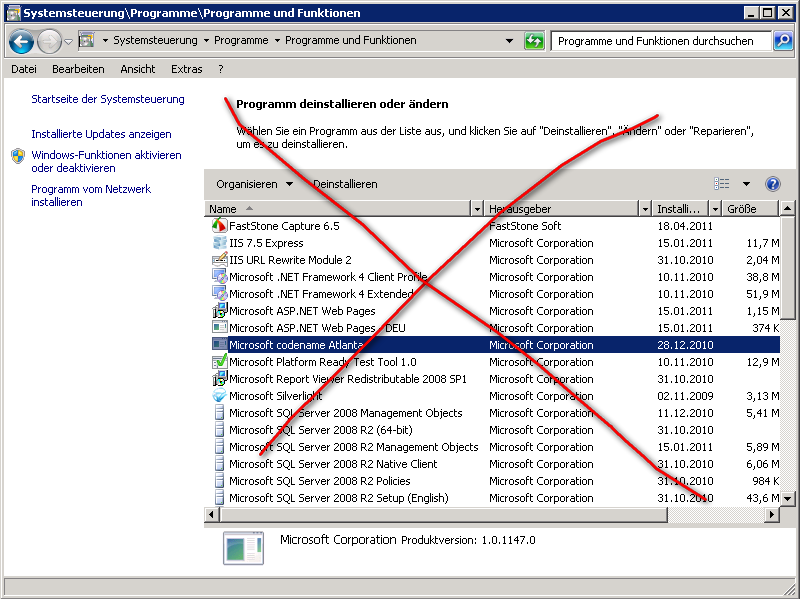Expand the Herausgeber column filter dropdown
This screenshot has width=800, height=599.
click(x=644, y=209)
